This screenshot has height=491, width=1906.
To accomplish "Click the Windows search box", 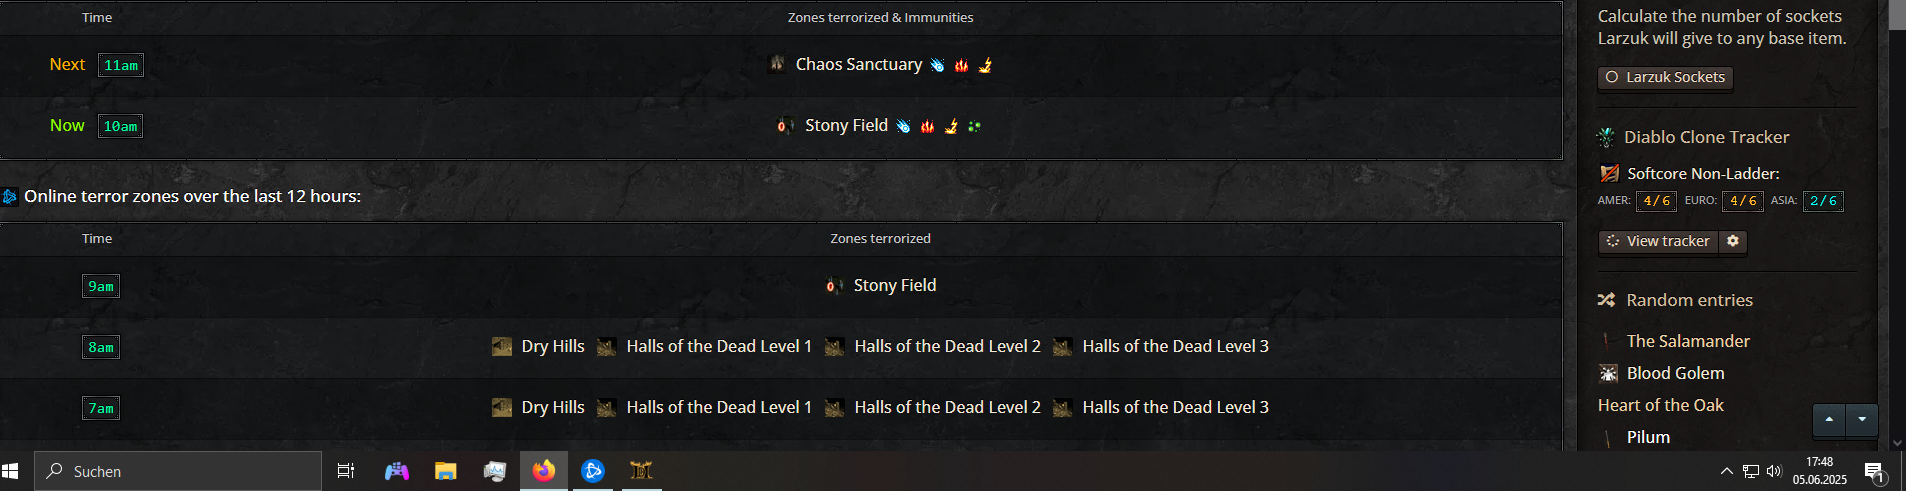I will tap(178, 471).
